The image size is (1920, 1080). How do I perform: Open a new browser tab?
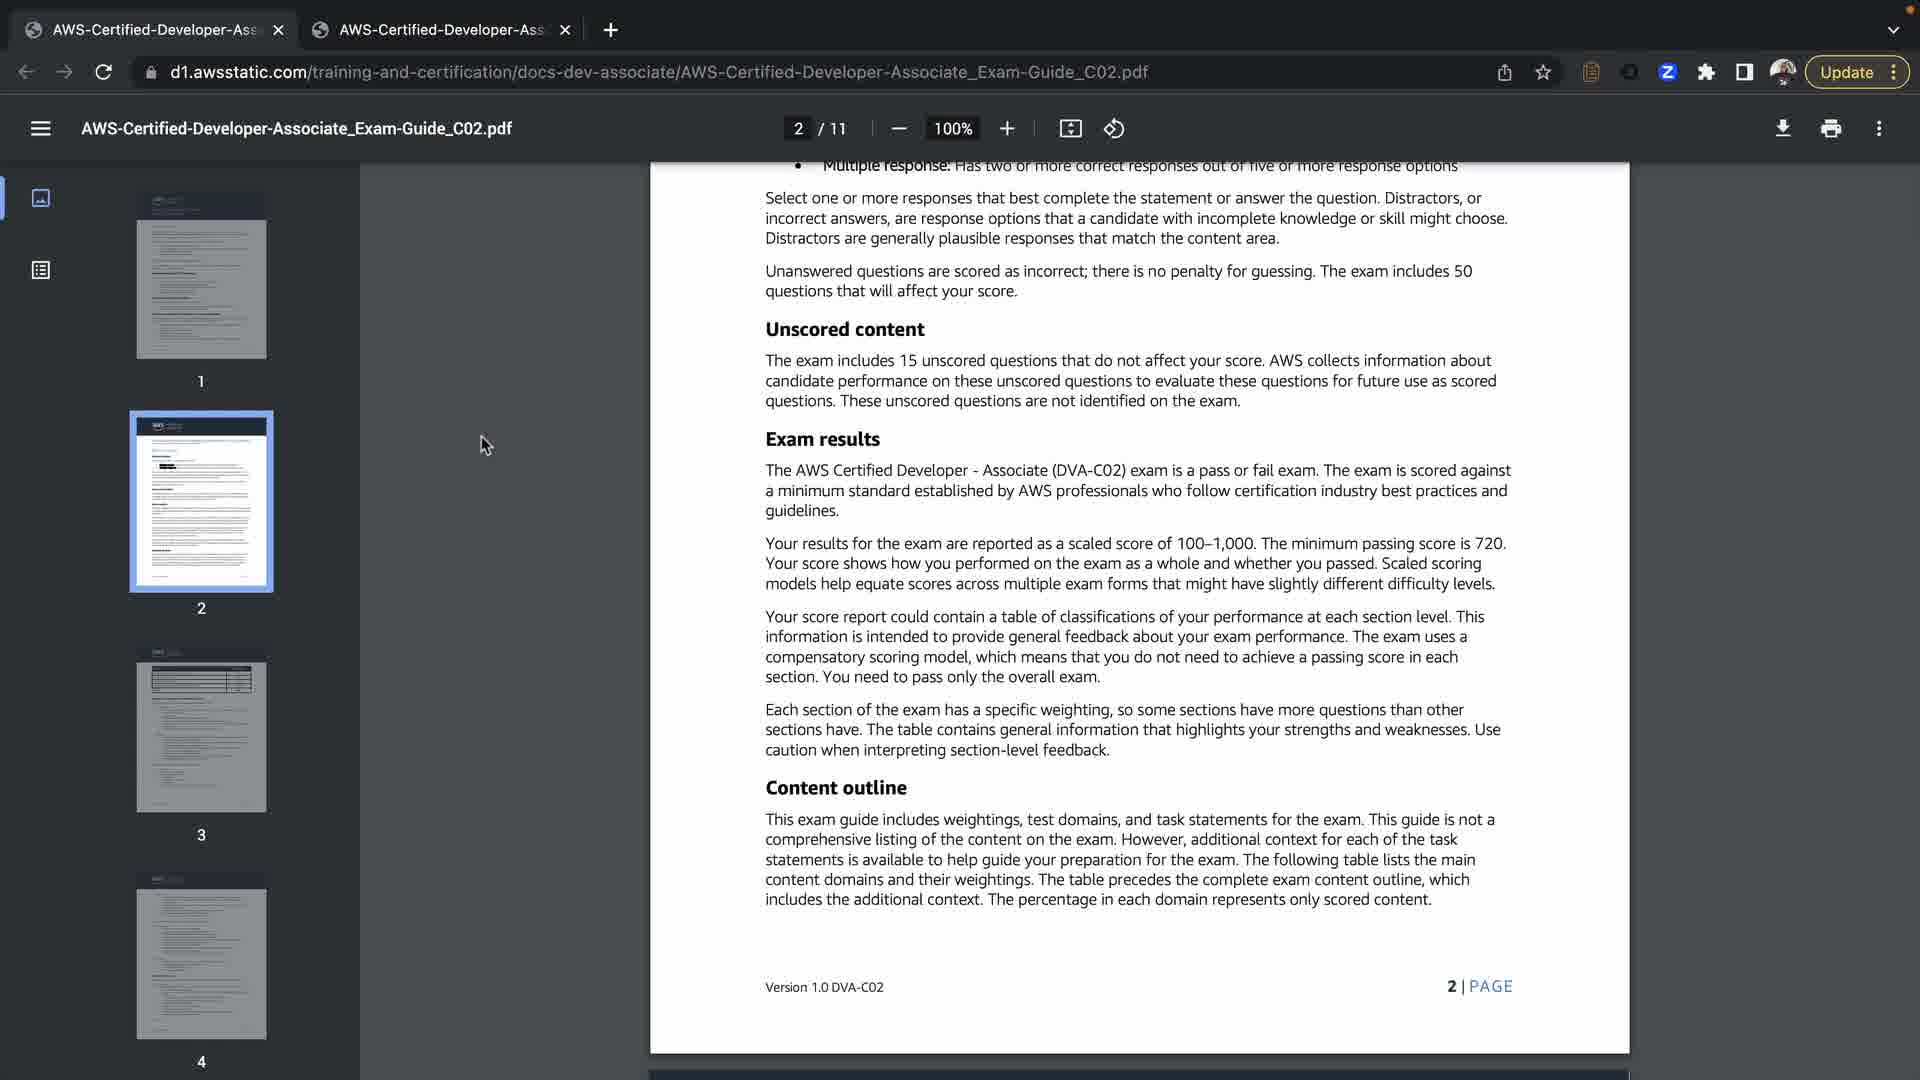(610, 30)
